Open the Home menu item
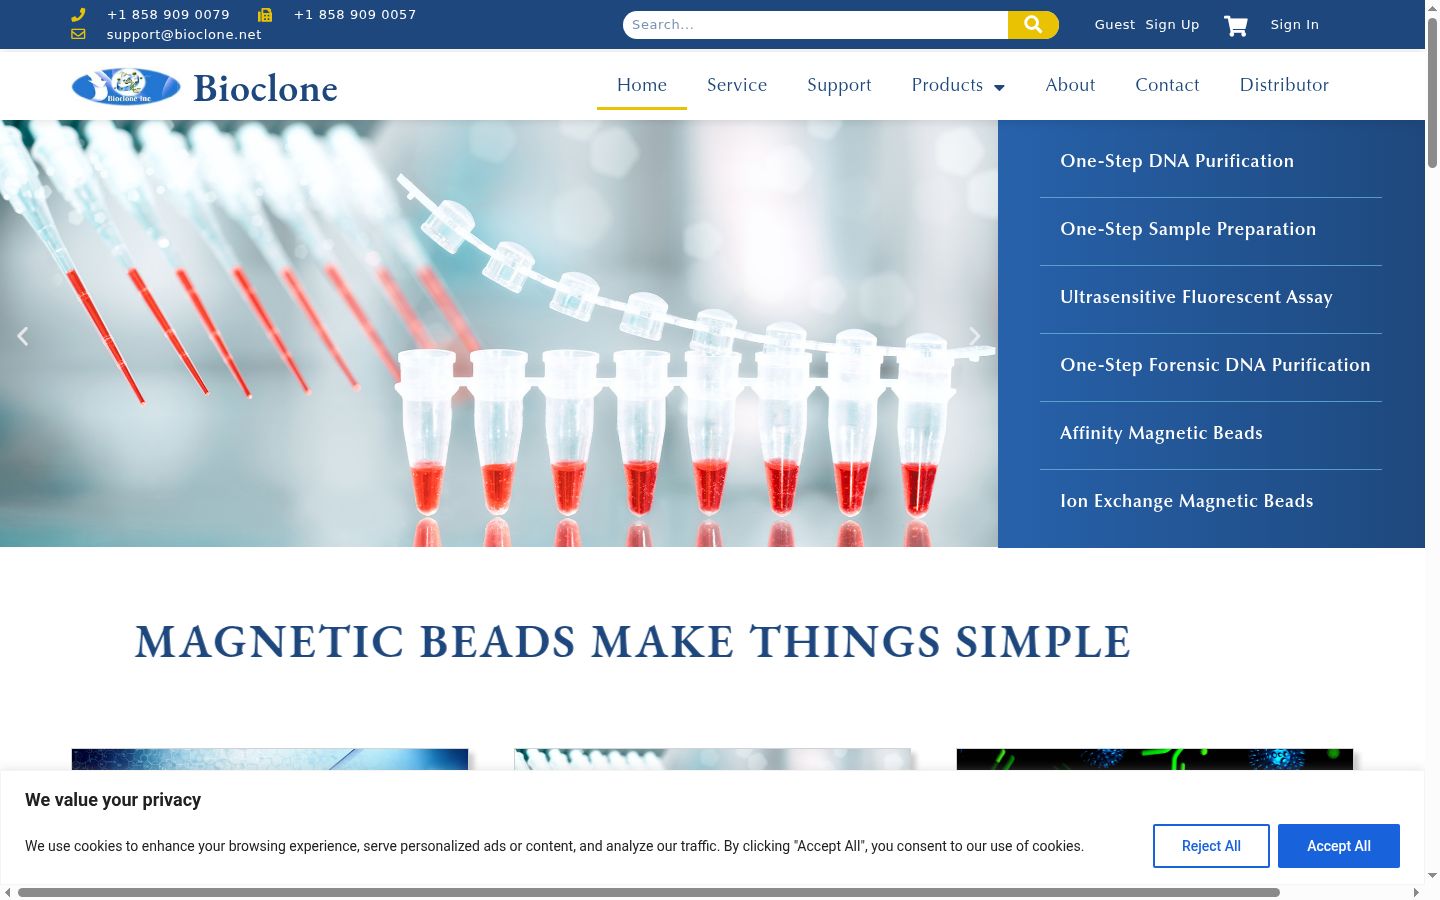 point(642,85)
